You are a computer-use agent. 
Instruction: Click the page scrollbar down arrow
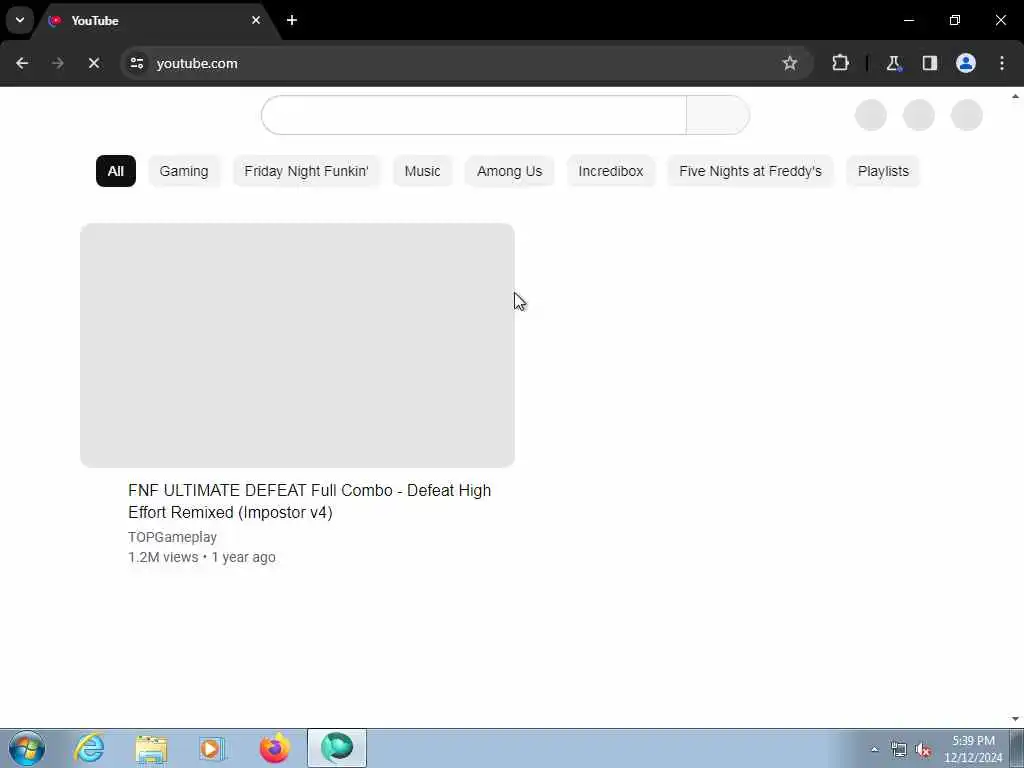tap(1016, 719)
